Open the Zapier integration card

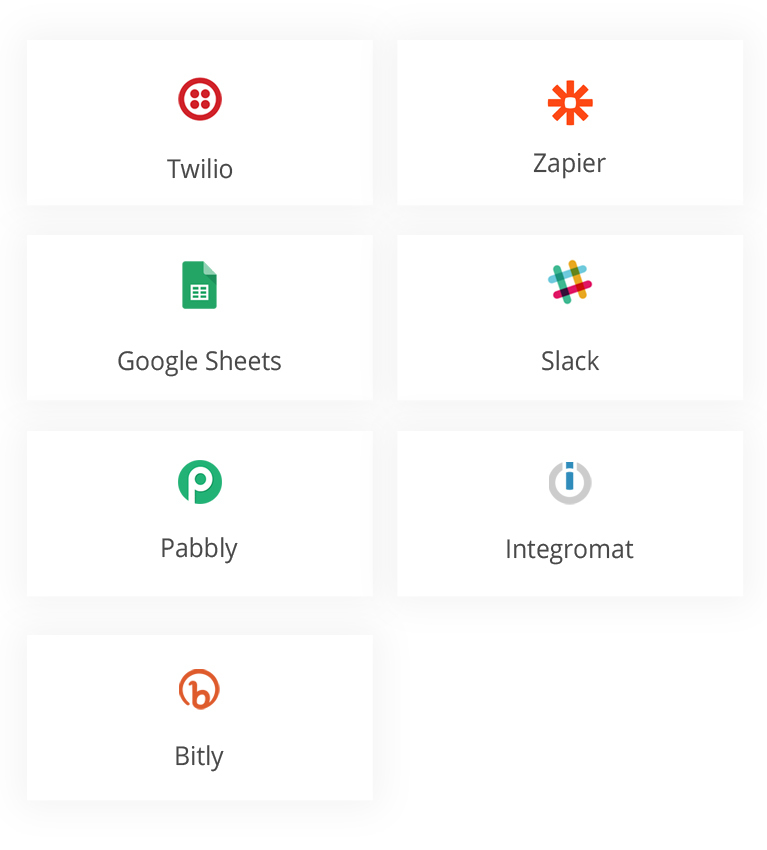570,123
